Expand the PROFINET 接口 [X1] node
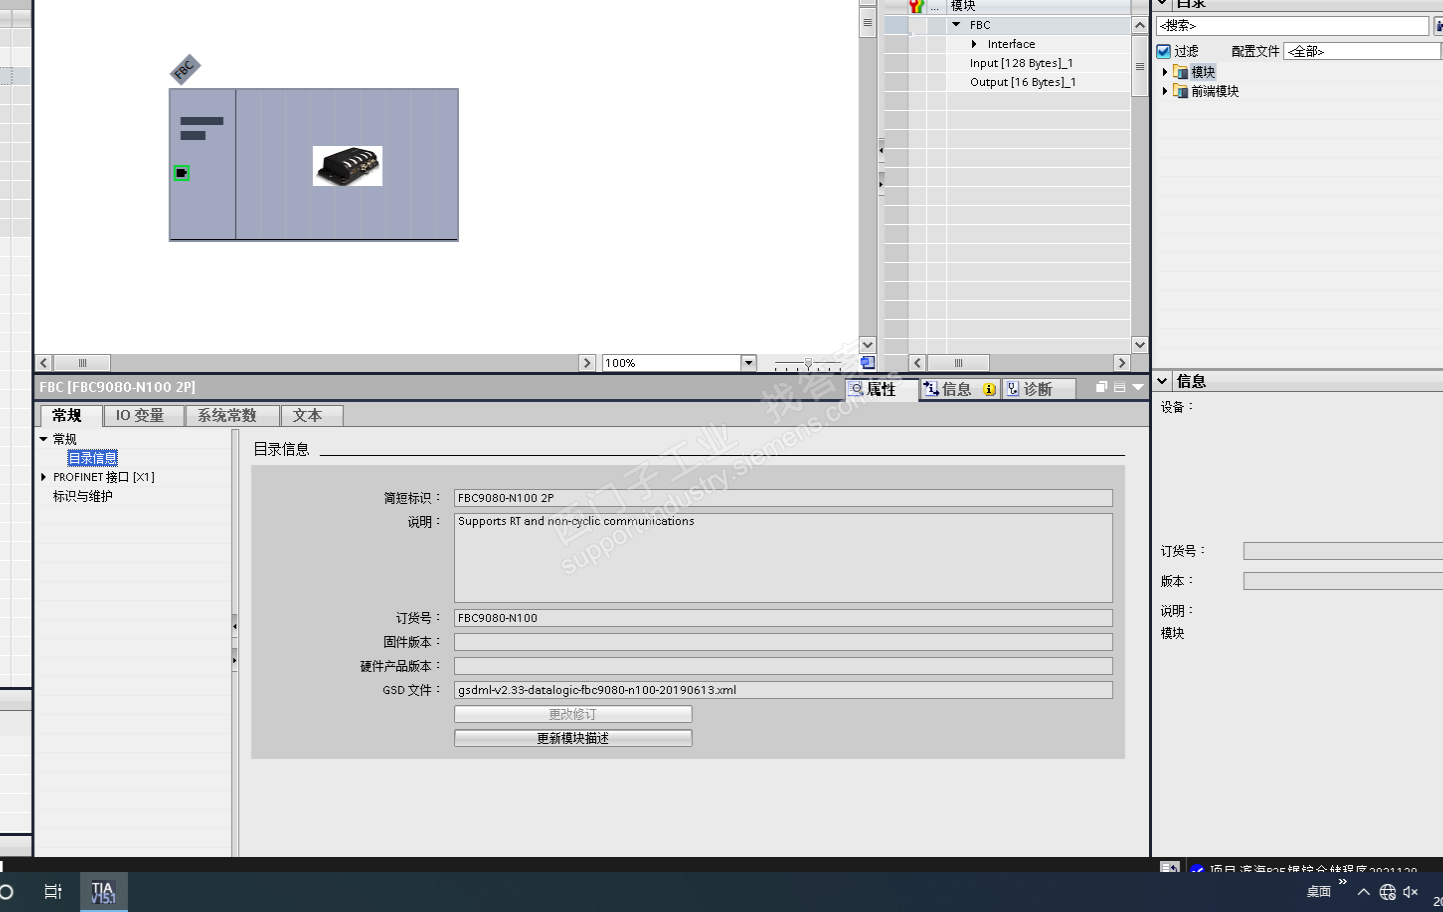This screenshot has width=1443, height=912. 44,477
